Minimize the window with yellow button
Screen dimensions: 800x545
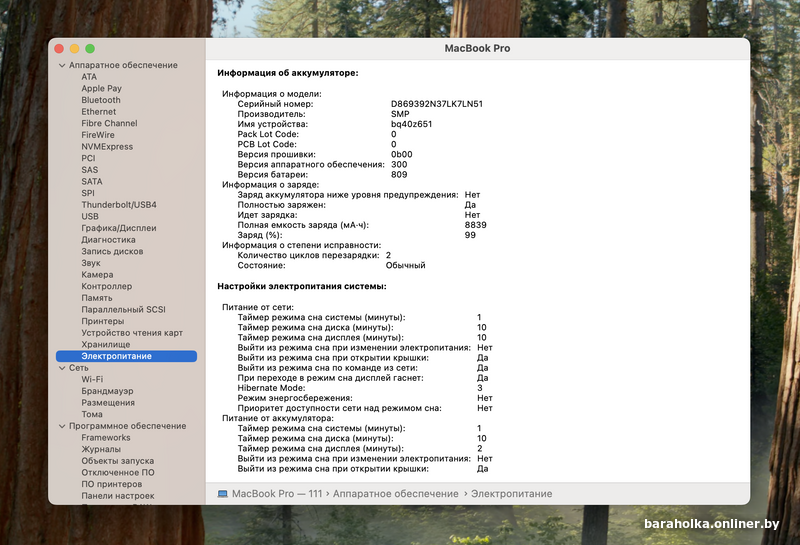point(74,48)
